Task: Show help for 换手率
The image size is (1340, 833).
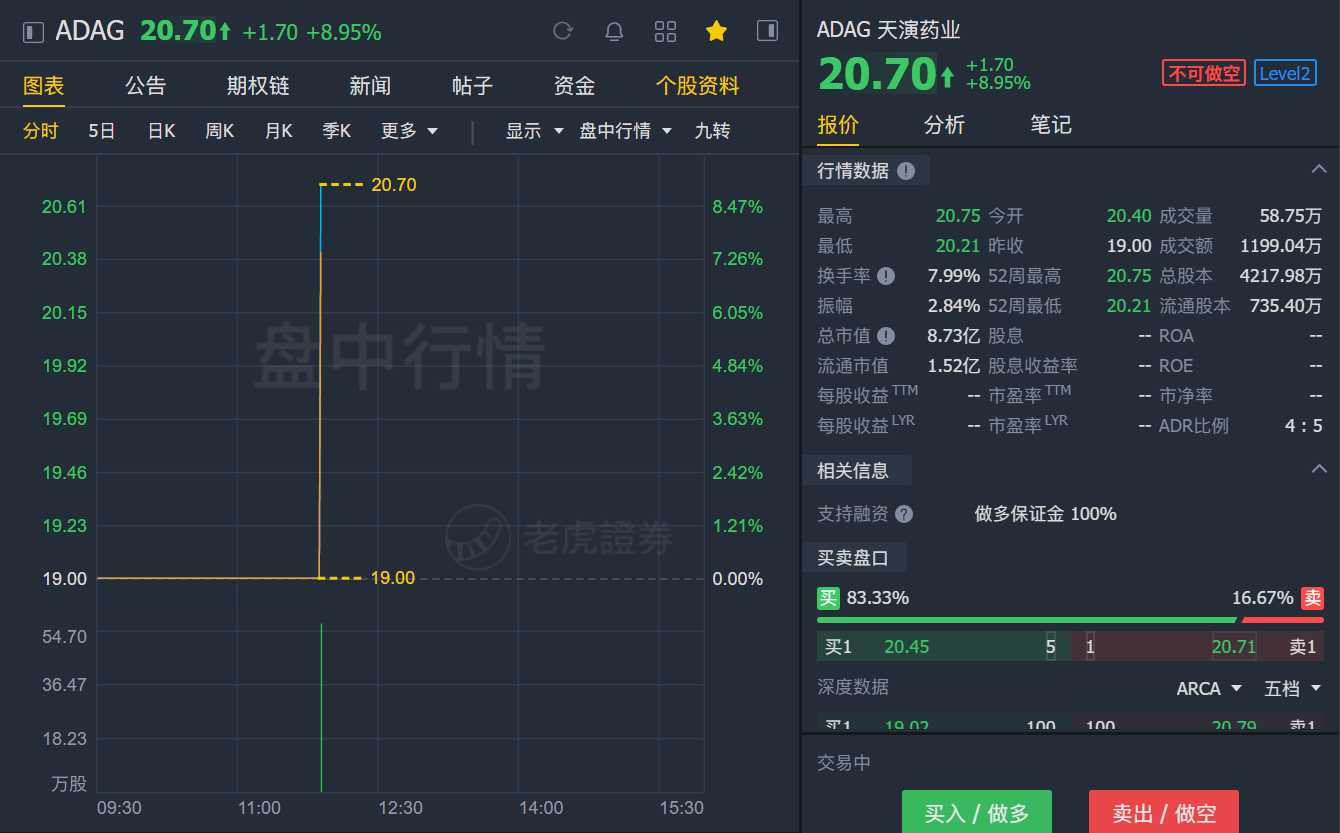Action: pos(886,276)
